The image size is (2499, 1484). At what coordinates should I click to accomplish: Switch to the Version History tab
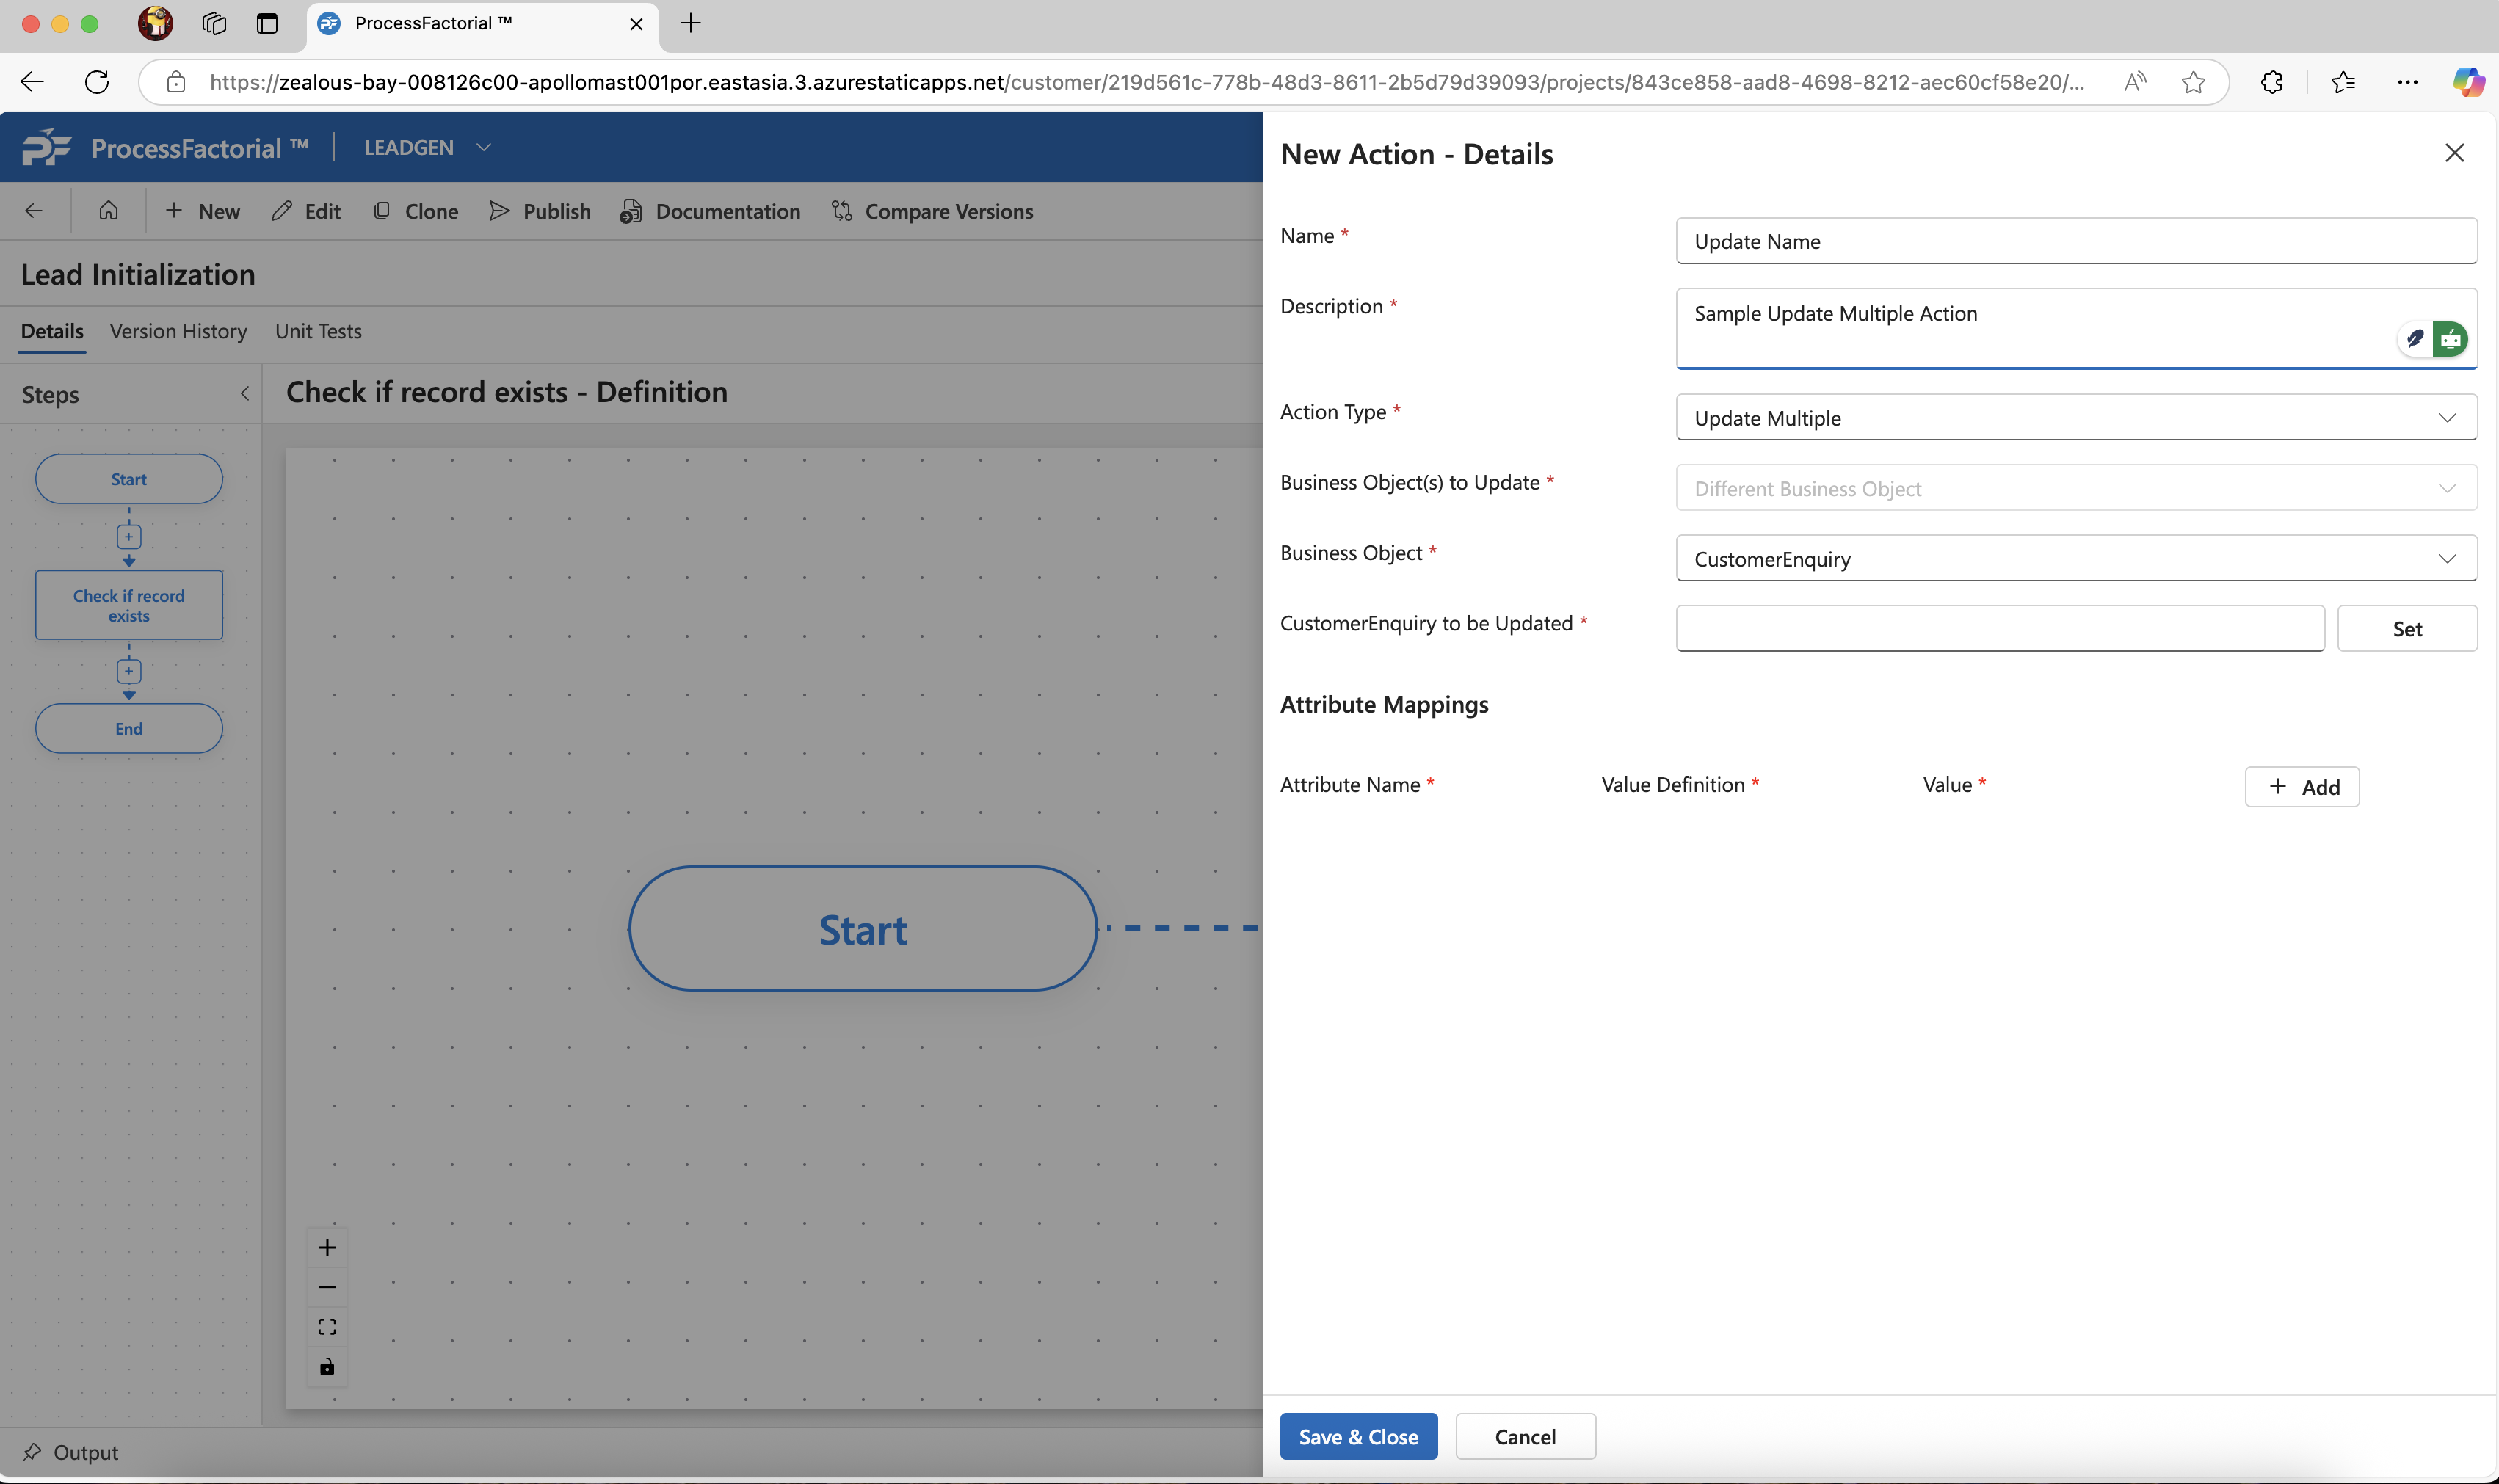178,331
